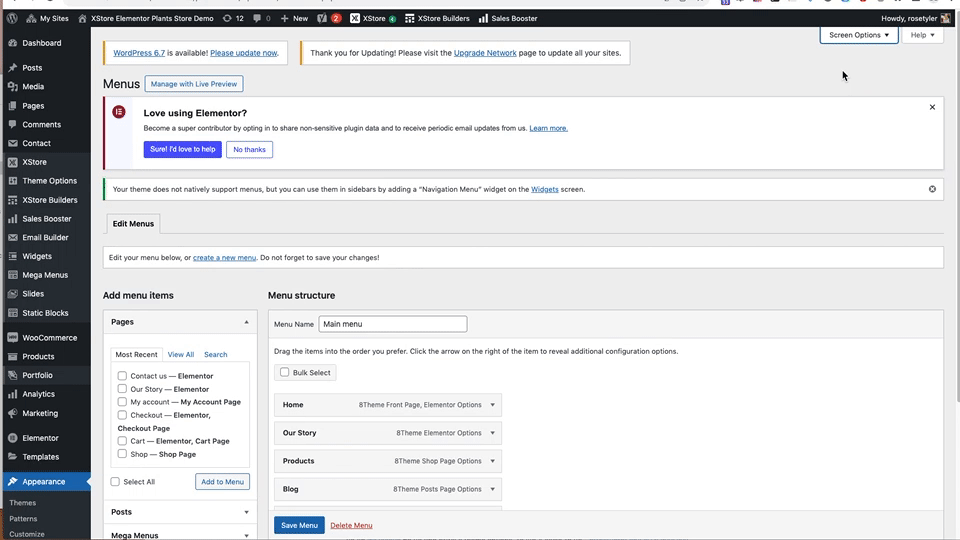Click the Delete Menu link

click(x=351, y=525)
